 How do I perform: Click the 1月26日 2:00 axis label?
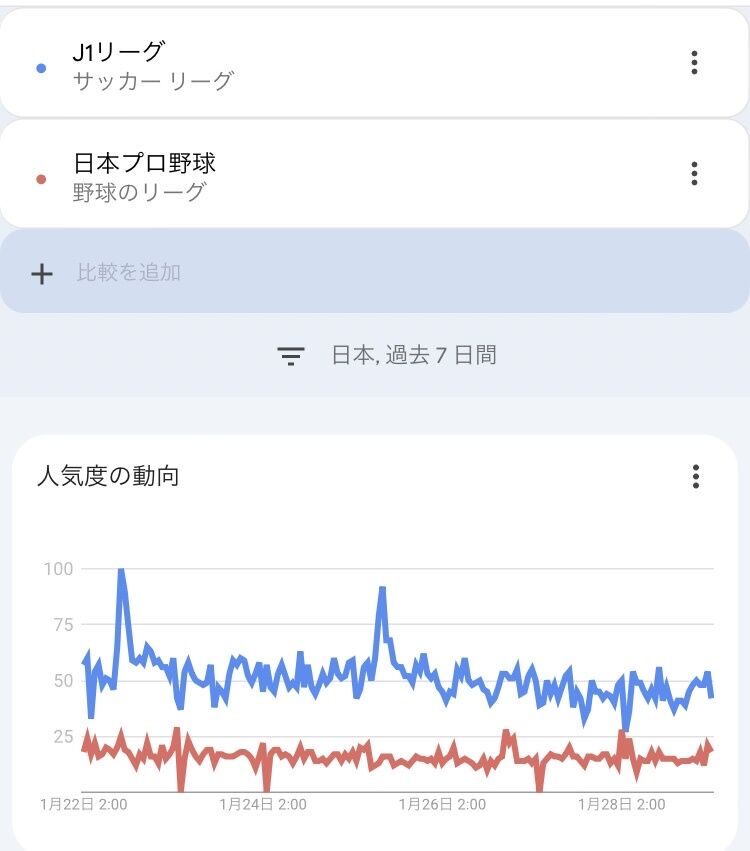[x=442, y=804]
